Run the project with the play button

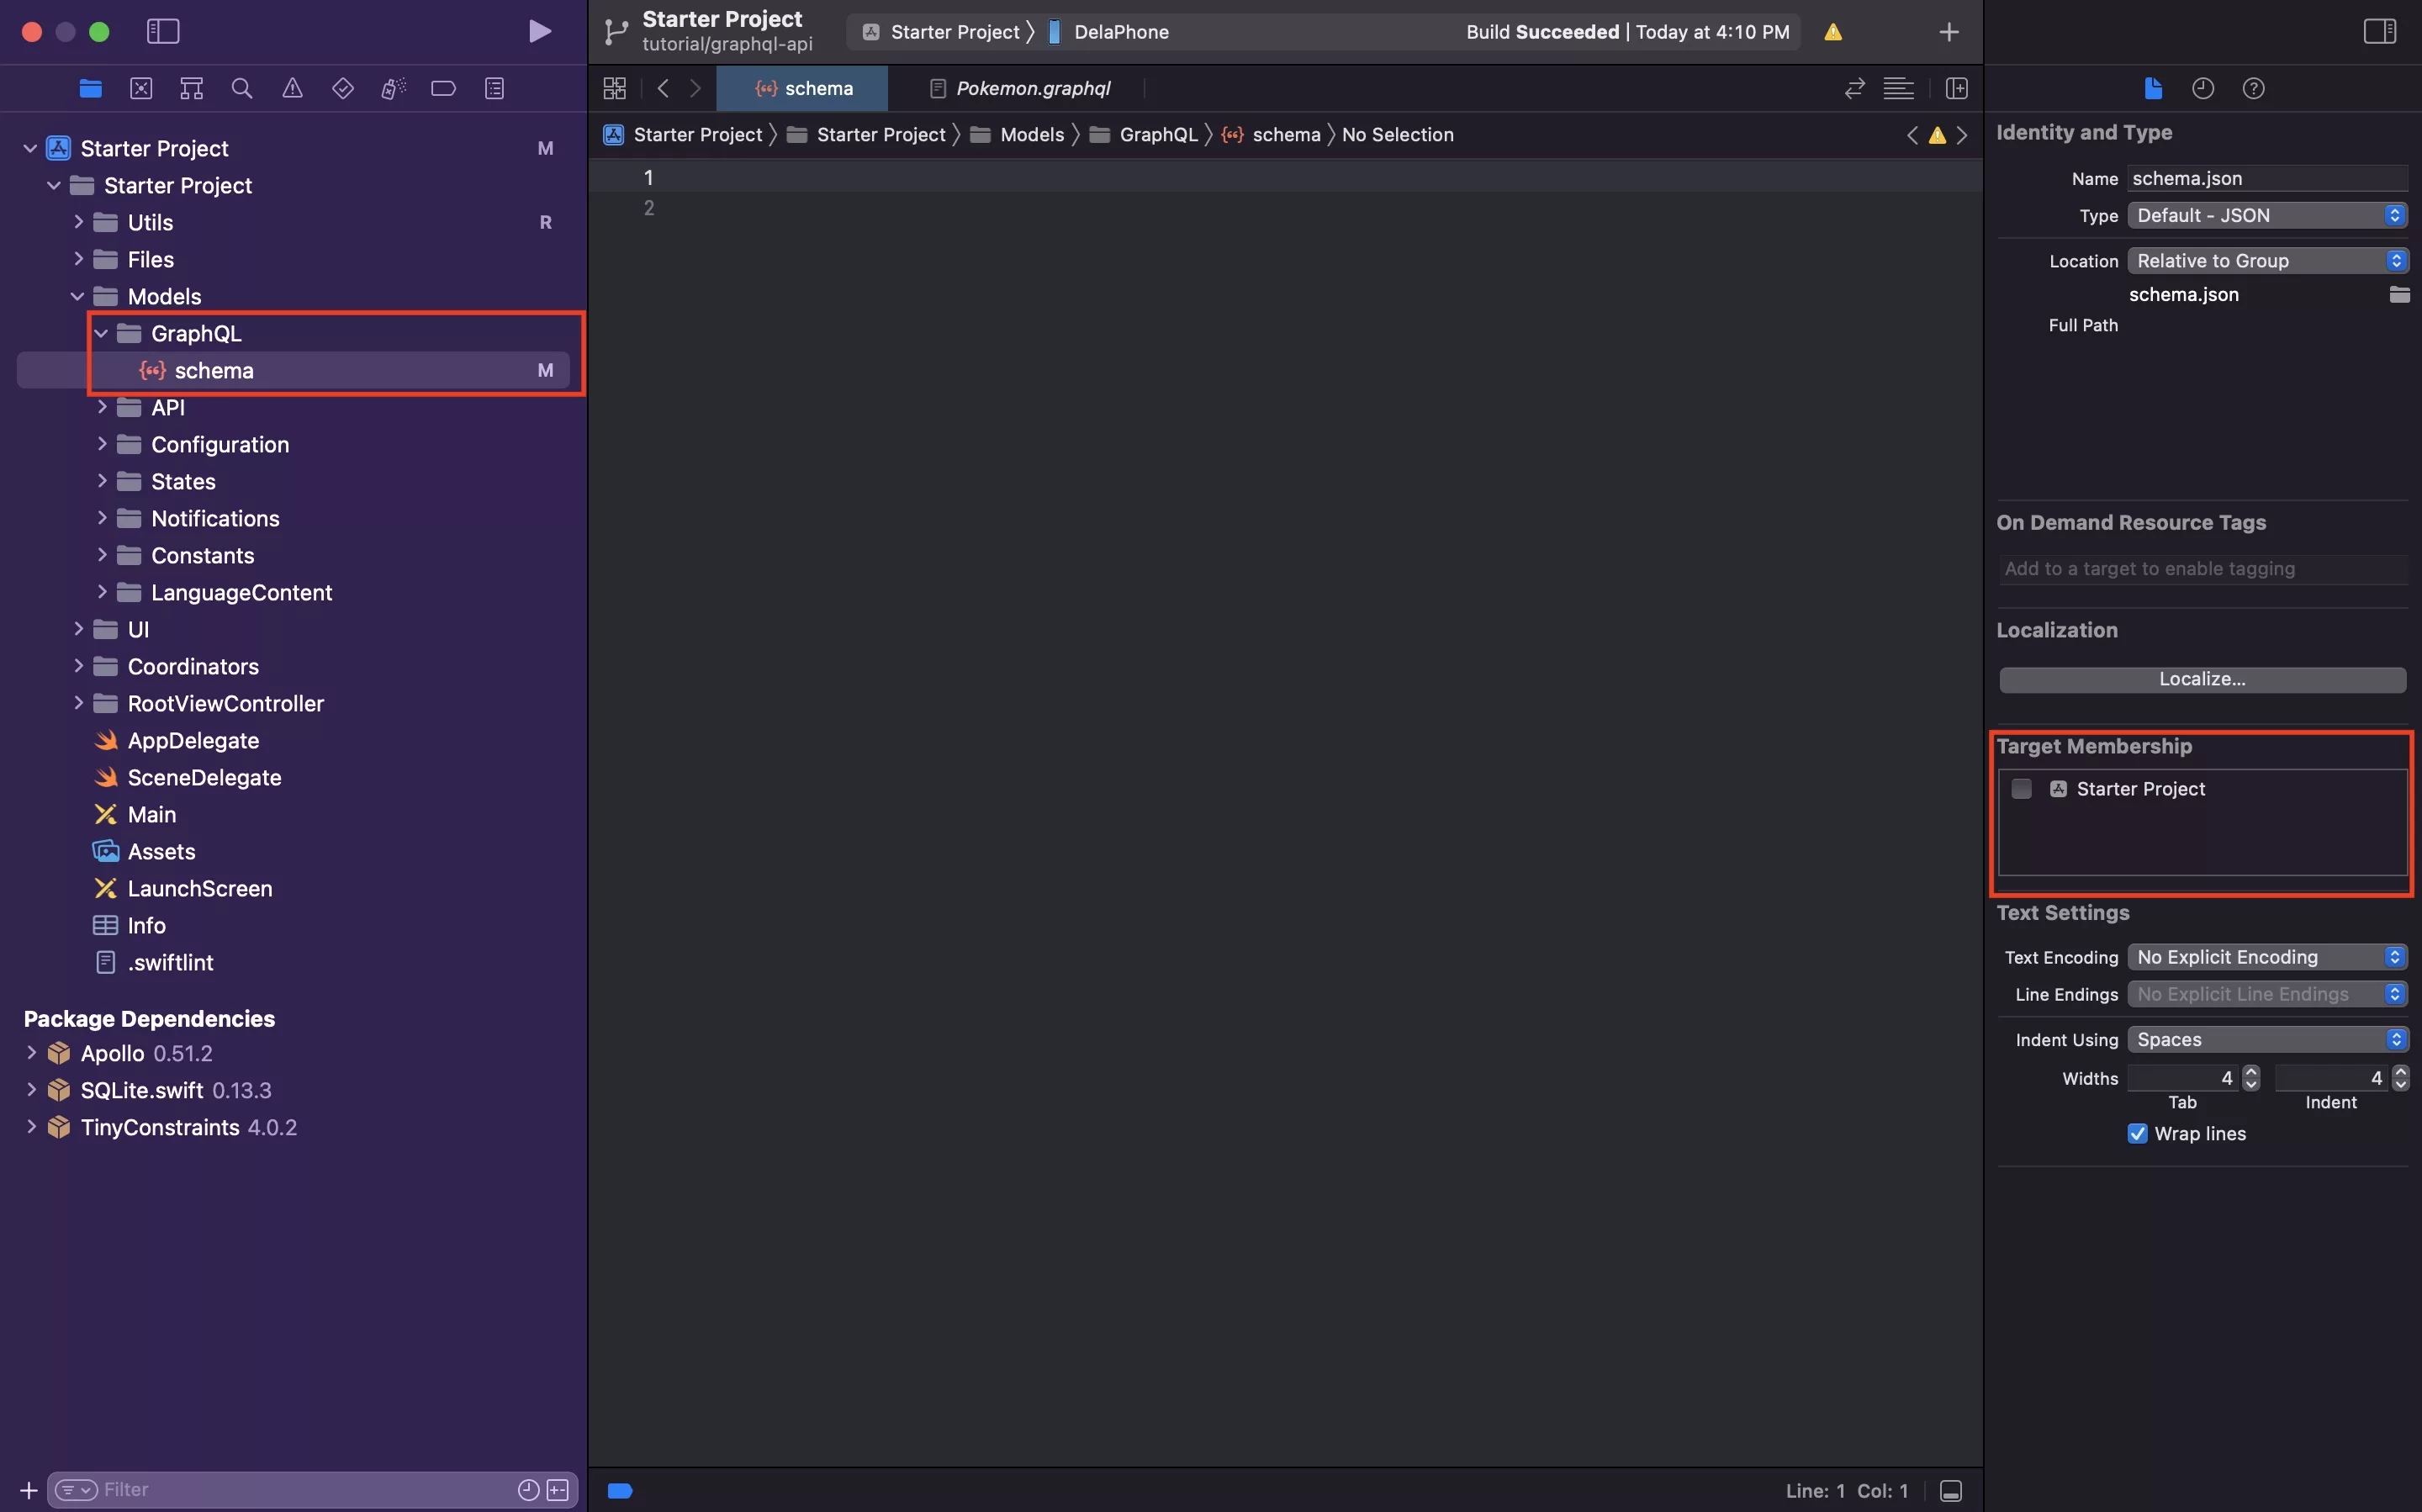[x=539, y=31]
